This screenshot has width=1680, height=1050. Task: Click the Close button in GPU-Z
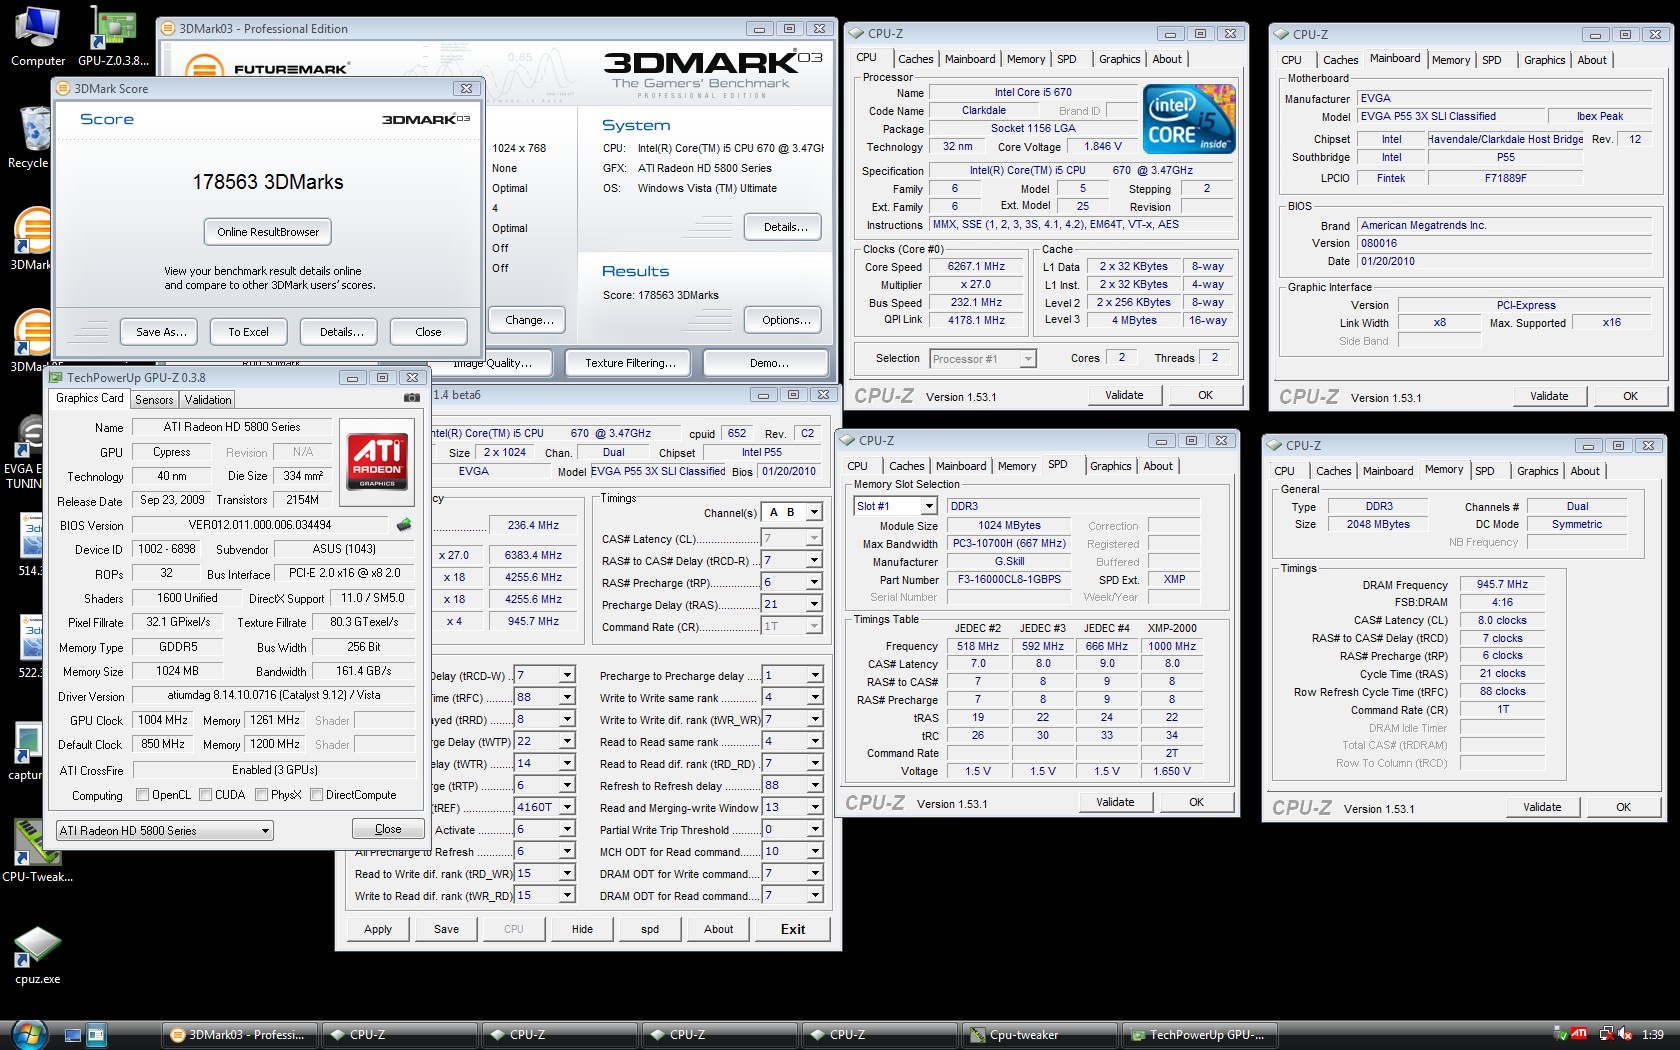point(388,829)
